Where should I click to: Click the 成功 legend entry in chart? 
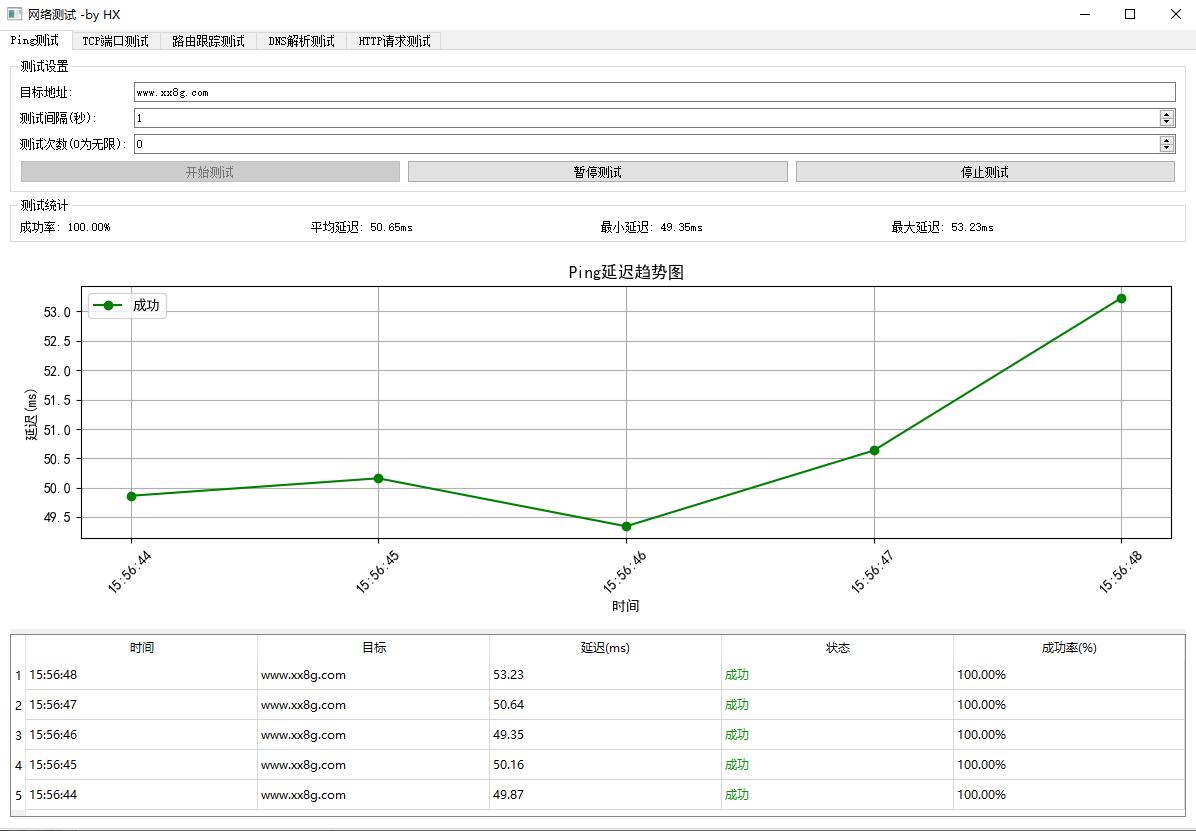tap(126, 306)
